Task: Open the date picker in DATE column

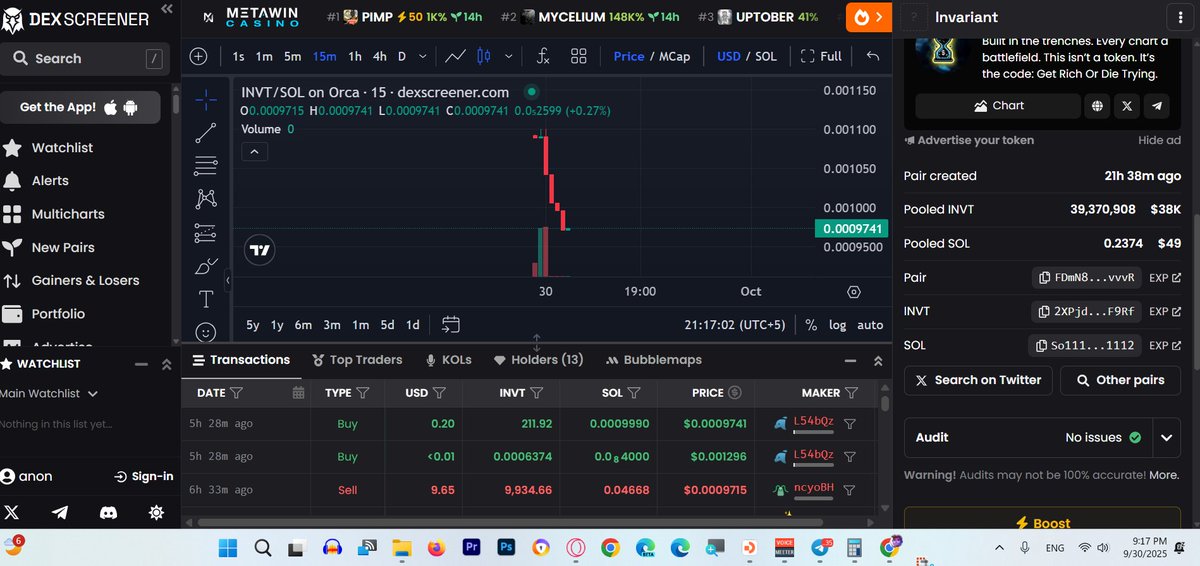Action: [x=298, y=393]
